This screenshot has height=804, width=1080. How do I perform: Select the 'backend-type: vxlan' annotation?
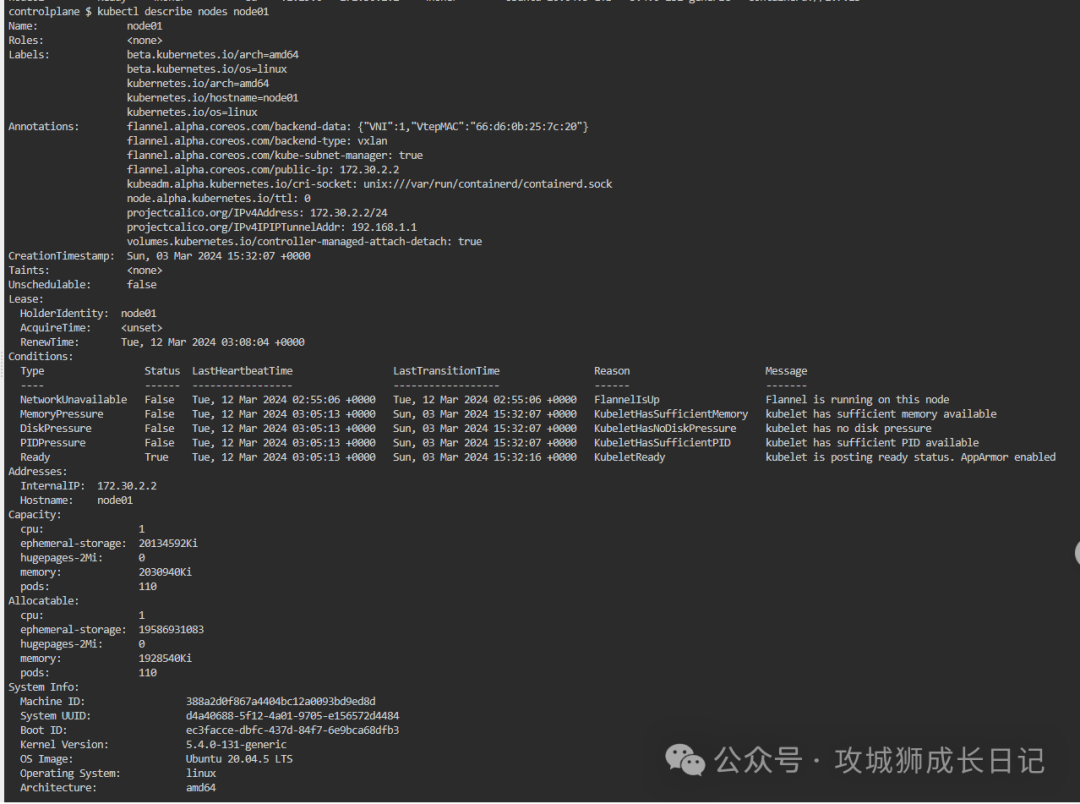tap(257, 141)
